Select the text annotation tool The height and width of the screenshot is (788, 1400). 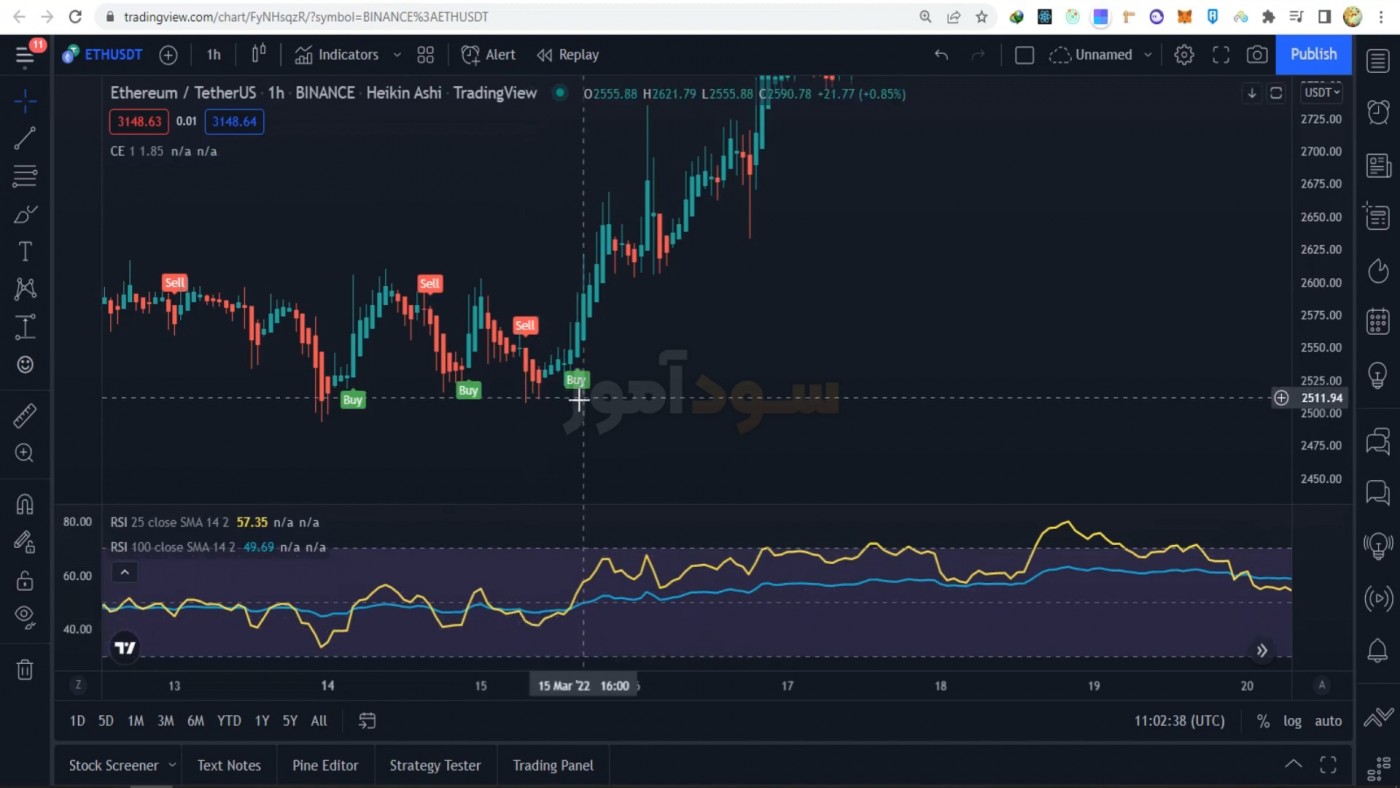25,252
